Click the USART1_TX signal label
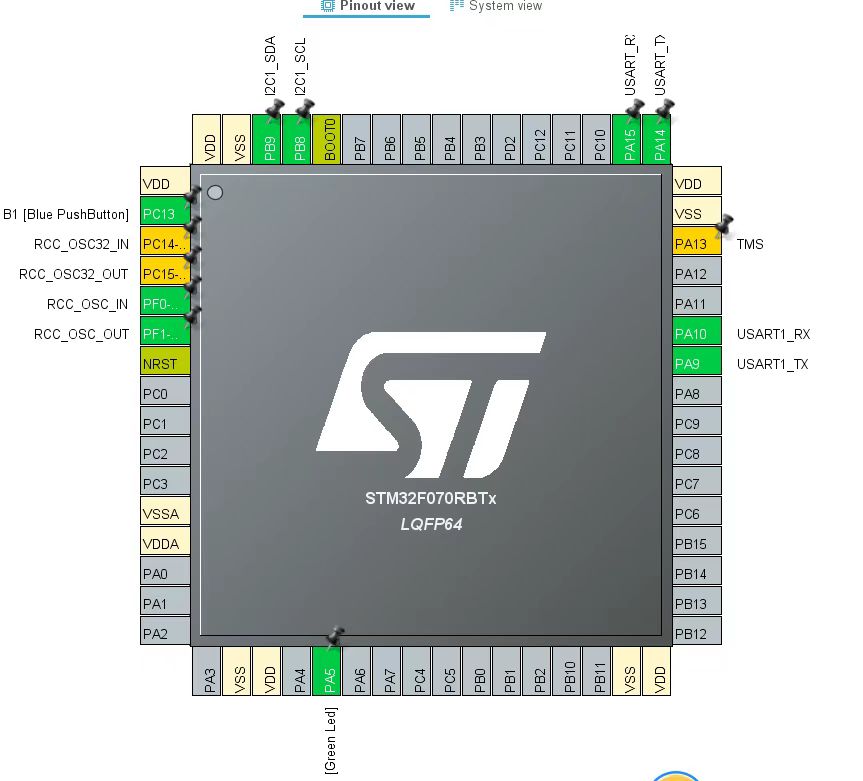Viewport: 863px width, 781px height. pyautogui.click(x=772, y=364)
